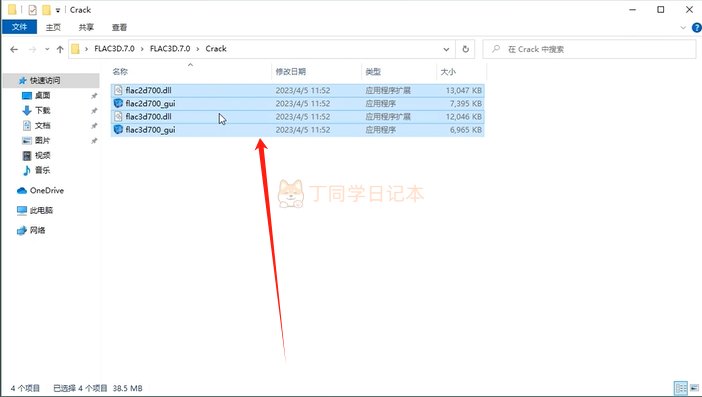
Task: Sort by the 修改日期 column header
Action: point(291,72)
